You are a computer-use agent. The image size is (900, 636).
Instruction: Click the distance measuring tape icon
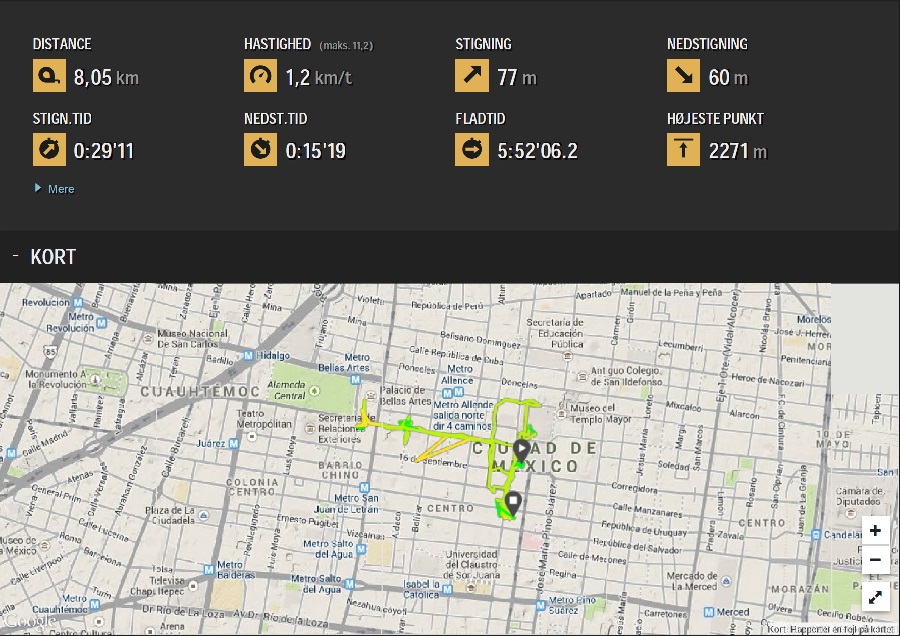click(49, 76)
